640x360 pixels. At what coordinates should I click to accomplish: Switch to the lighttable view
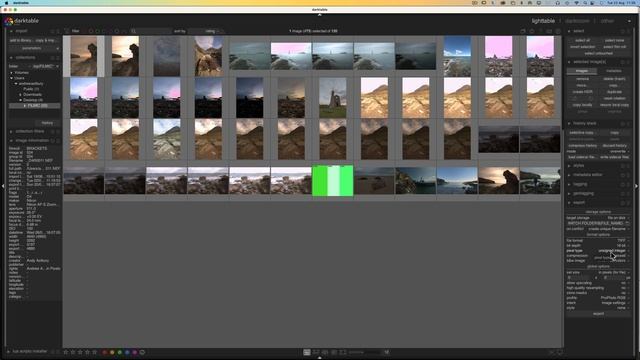[543, 21]
